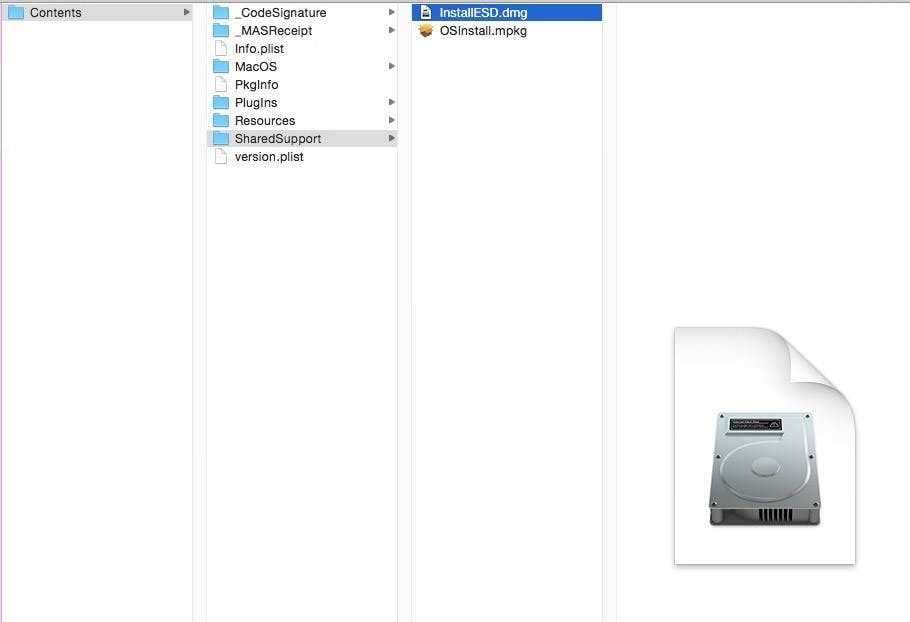Click the InstallESD.dmg disk image icon
The height and width of the screenshot is (622, 910).
pos(426,12)
